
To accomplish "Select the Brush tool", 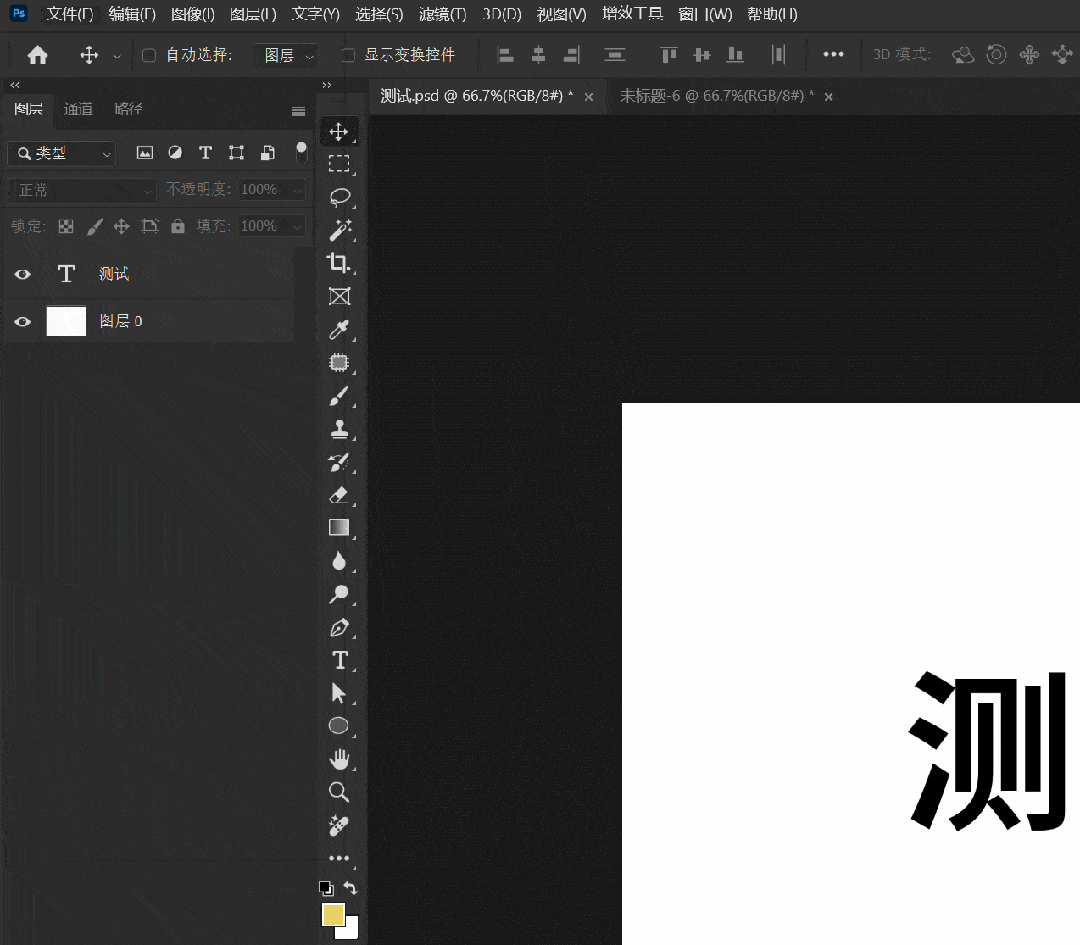I will click(x=339, y=396).
